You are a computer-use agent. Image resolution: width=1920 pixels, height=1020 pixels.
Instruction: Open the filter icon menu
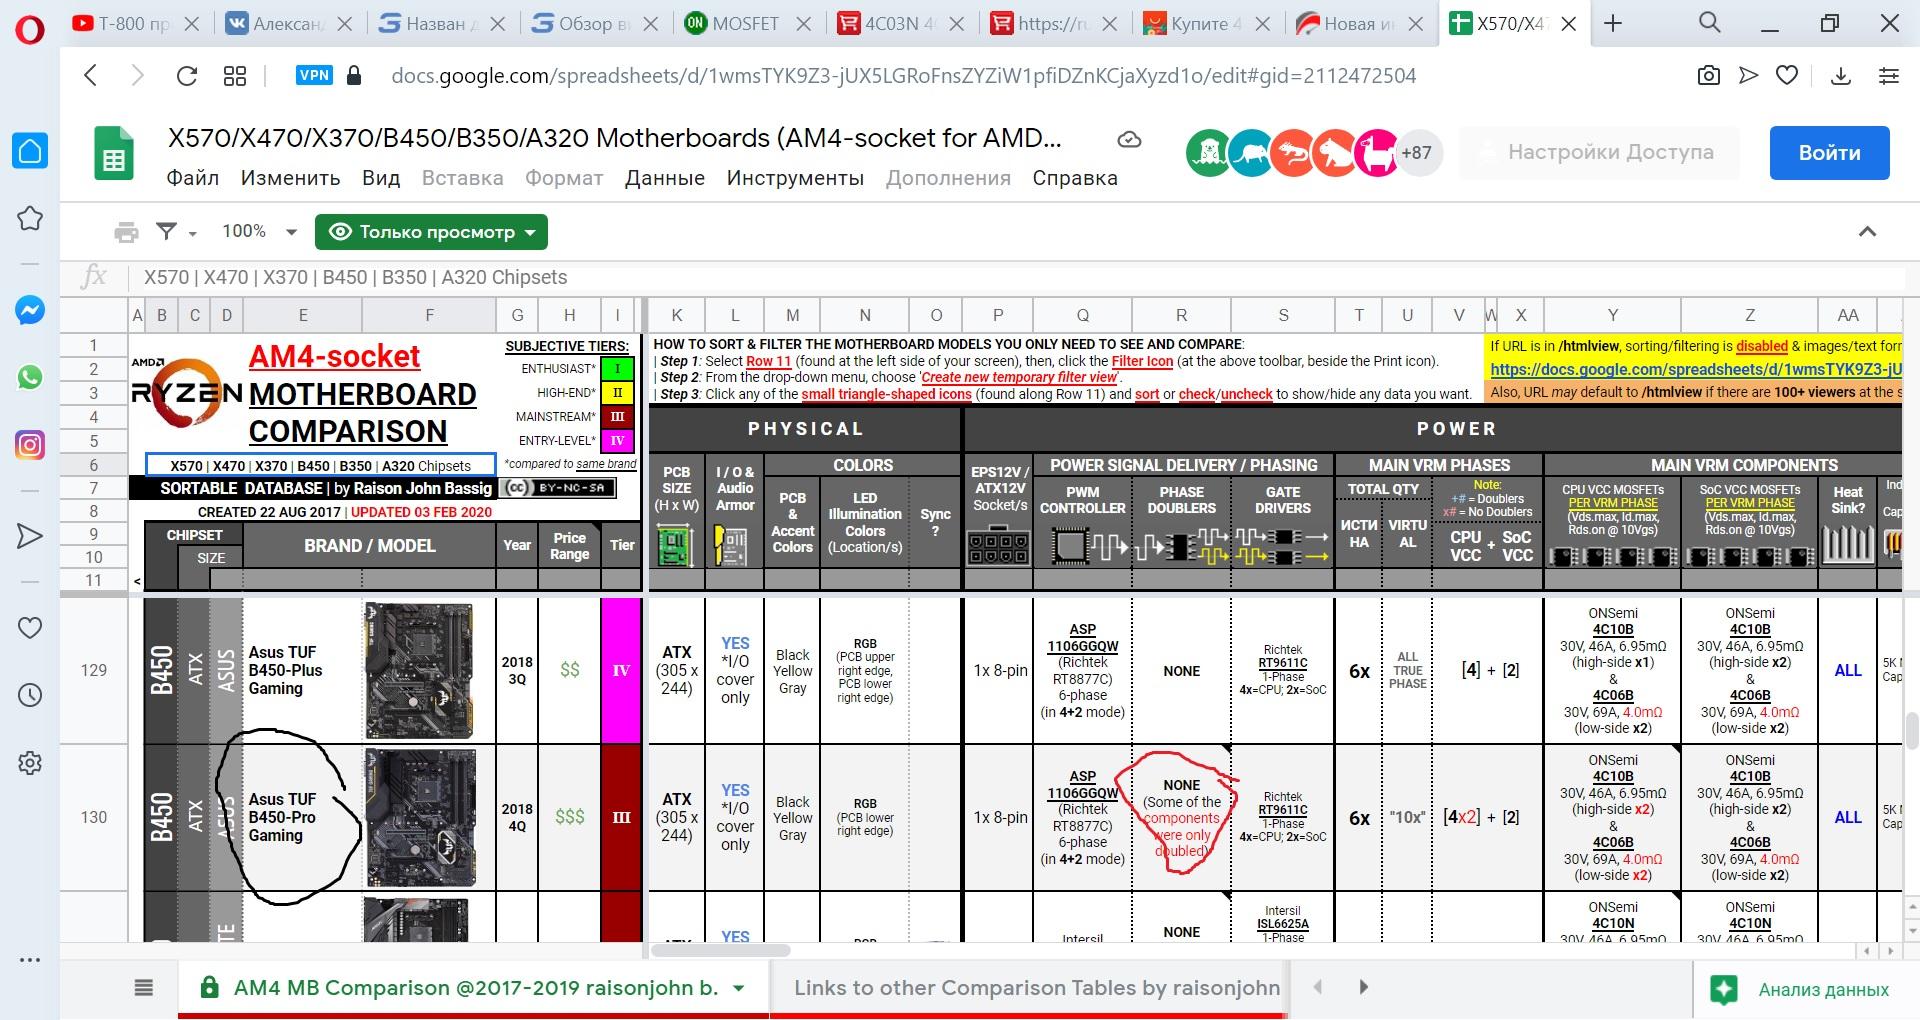click(174, 232)
